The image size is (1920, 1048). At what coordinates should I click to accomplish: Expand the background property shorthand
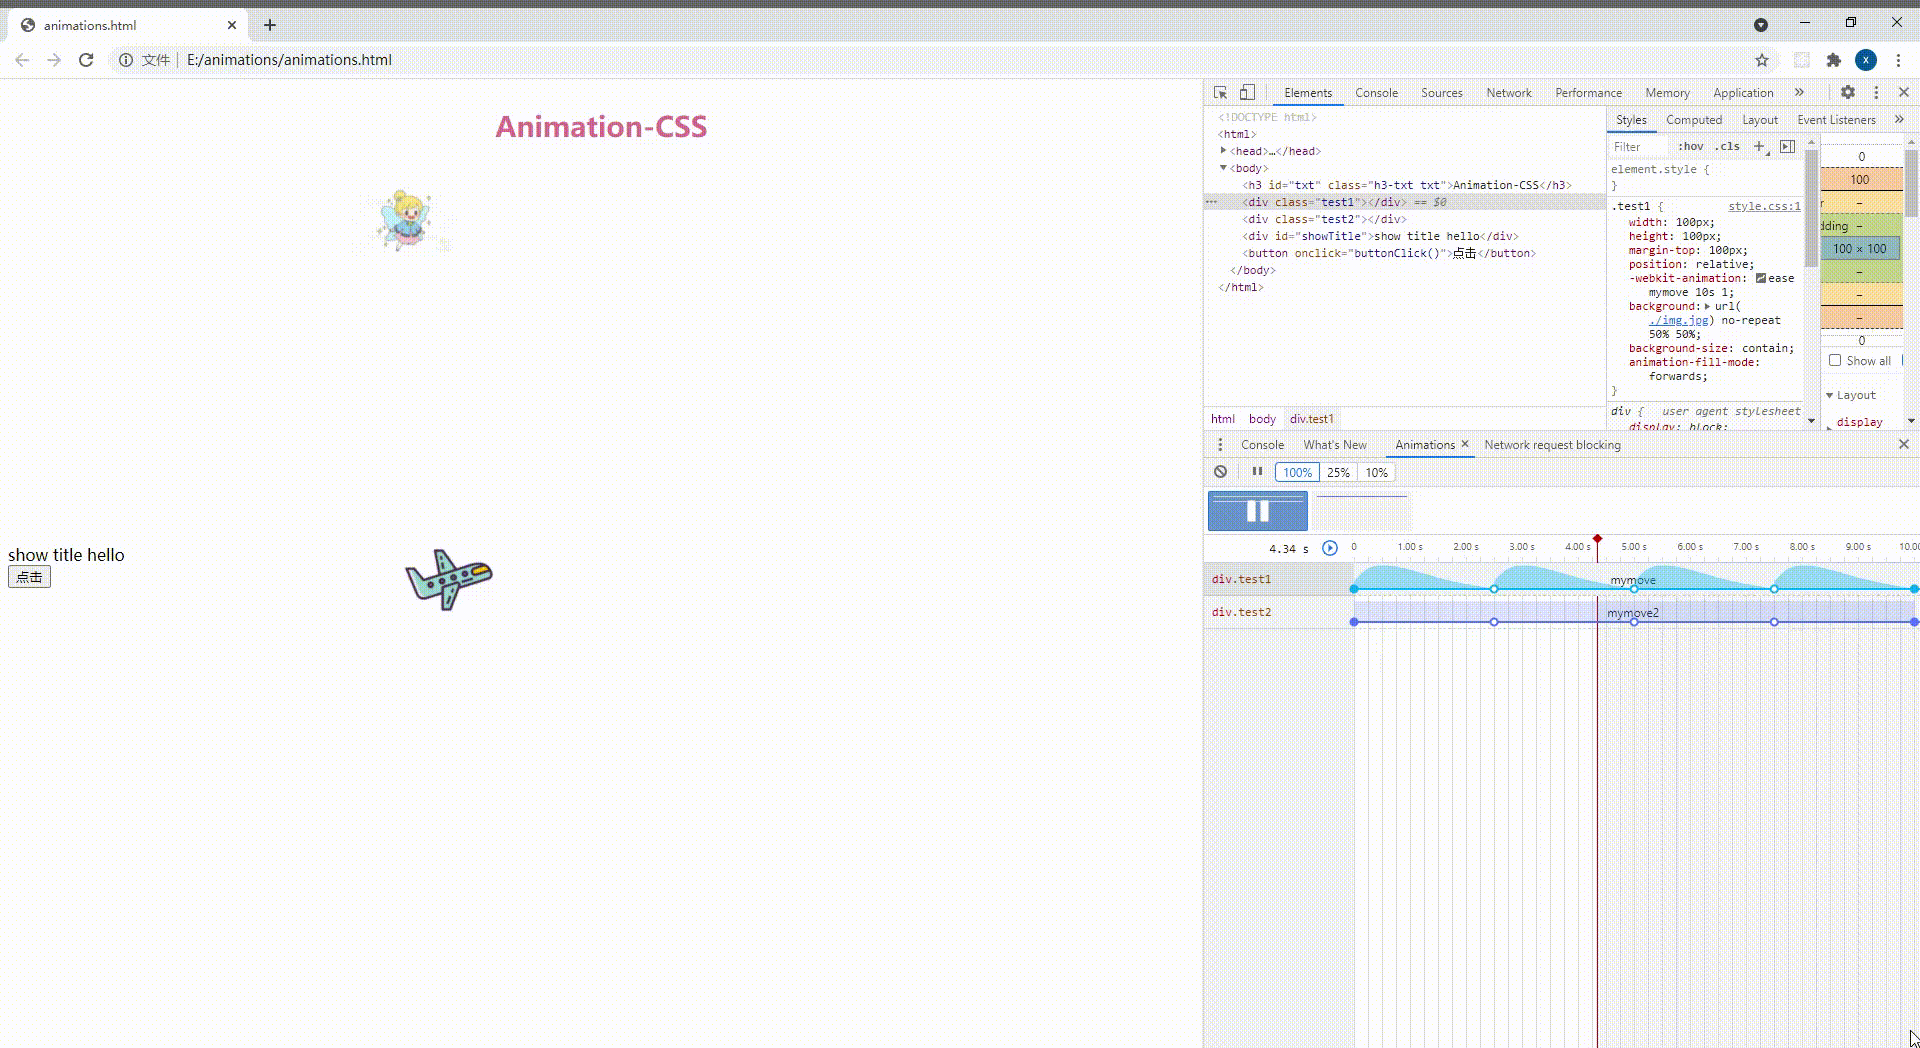(x=1707, y=306)
